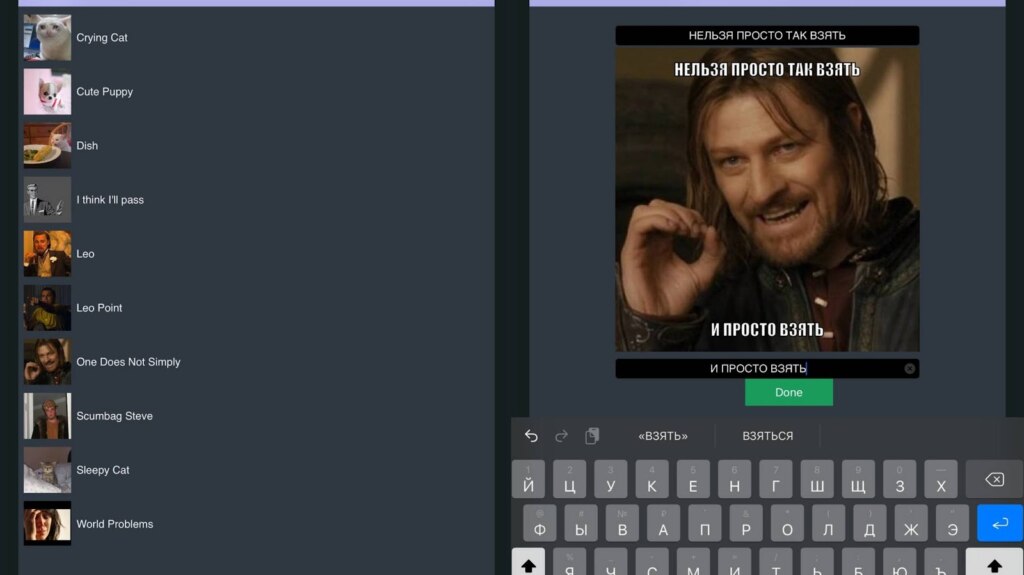This screenshot has width=1024, height=575.
Task: Click the 'Crying Cat' label
Action: tap(102, 38)
